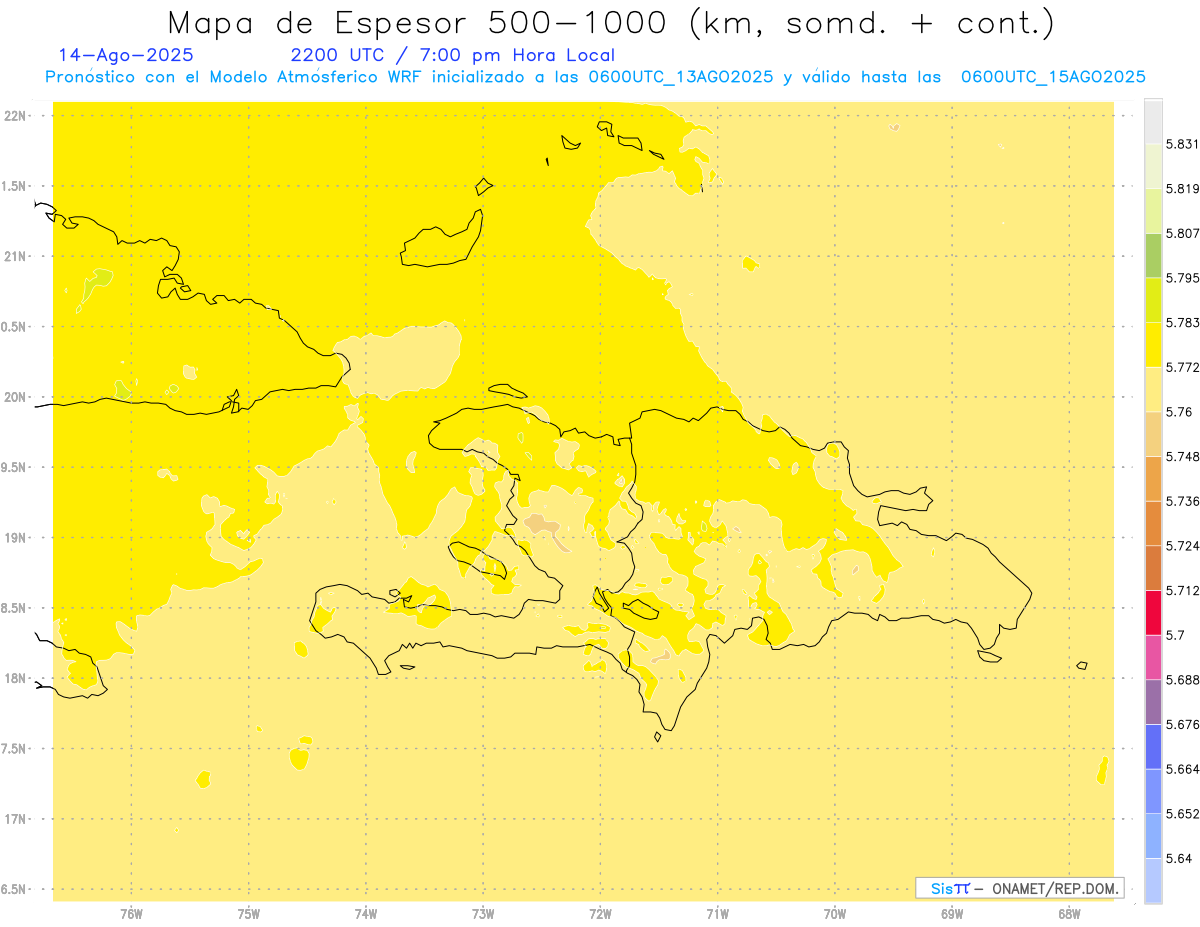The image size is (1200, 927).
Task: Pick the pink legend swatch between 5.7 and 5.688
Action: click(1153, 657)
